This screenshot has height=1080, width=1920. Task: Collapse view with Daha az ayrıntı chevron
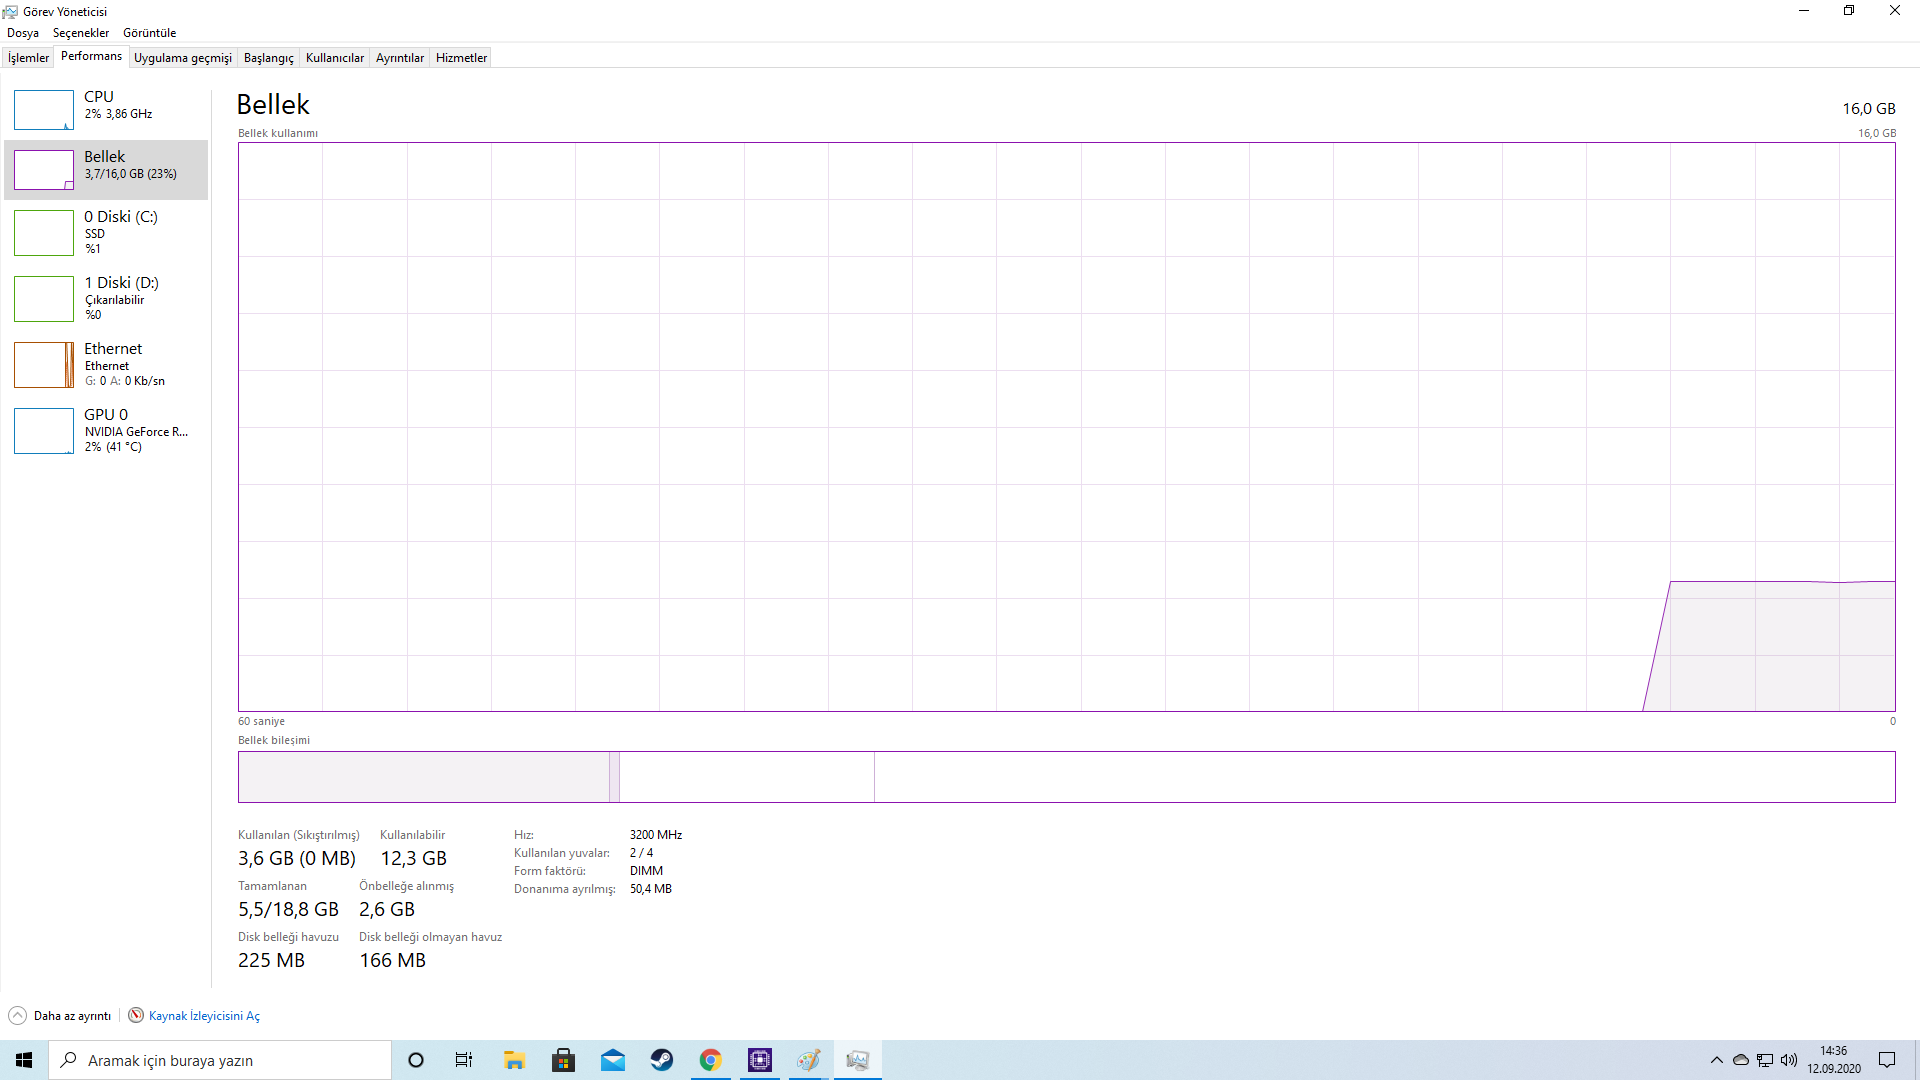click(x=18, y=1016)
